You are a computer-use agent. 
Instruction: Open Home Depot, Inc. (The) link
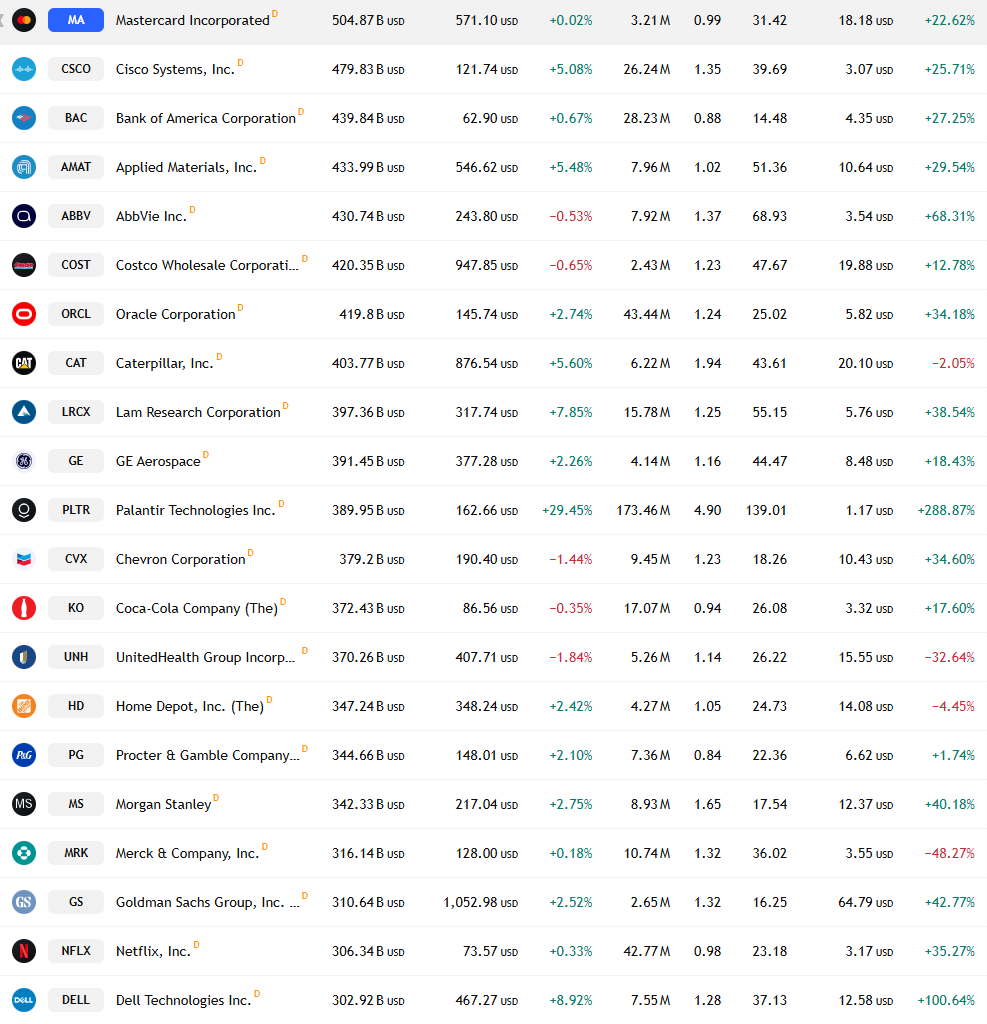(x=189, y=706)
